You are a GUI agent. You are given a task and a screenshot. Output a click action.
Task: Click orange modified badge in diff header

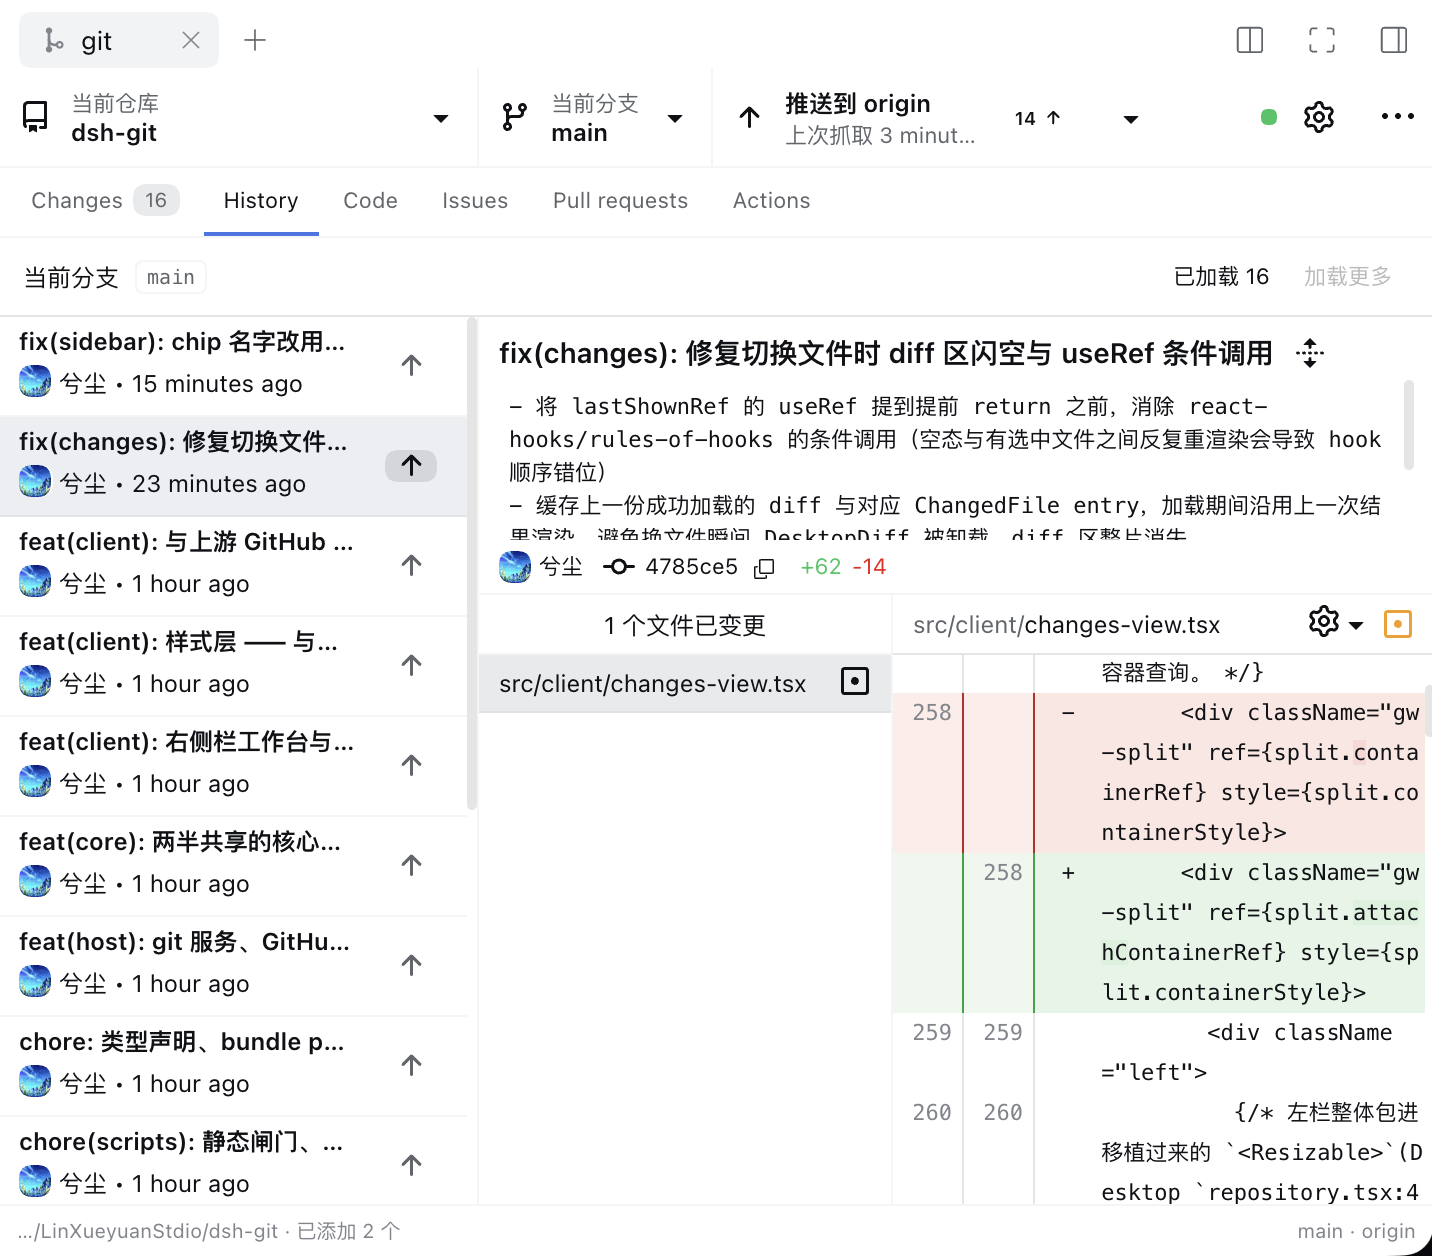pos(1397,624)
